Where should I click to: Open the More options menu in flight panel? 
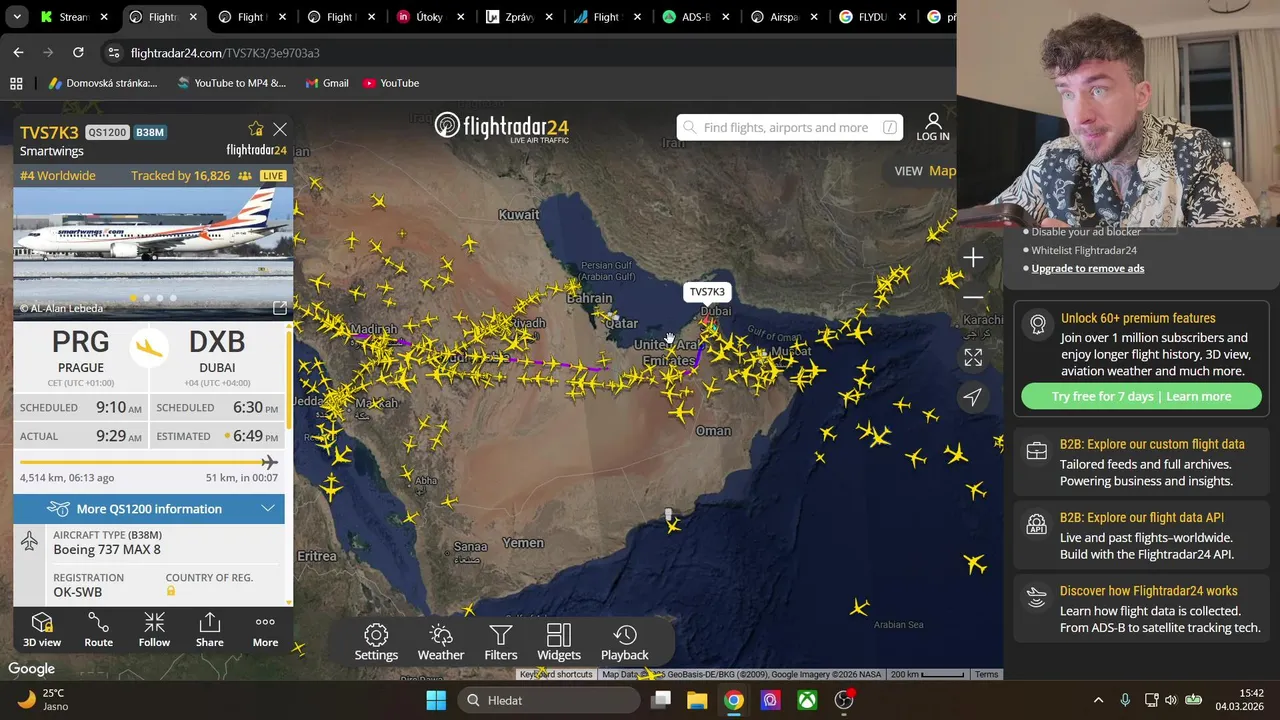(x=265, y=630)
